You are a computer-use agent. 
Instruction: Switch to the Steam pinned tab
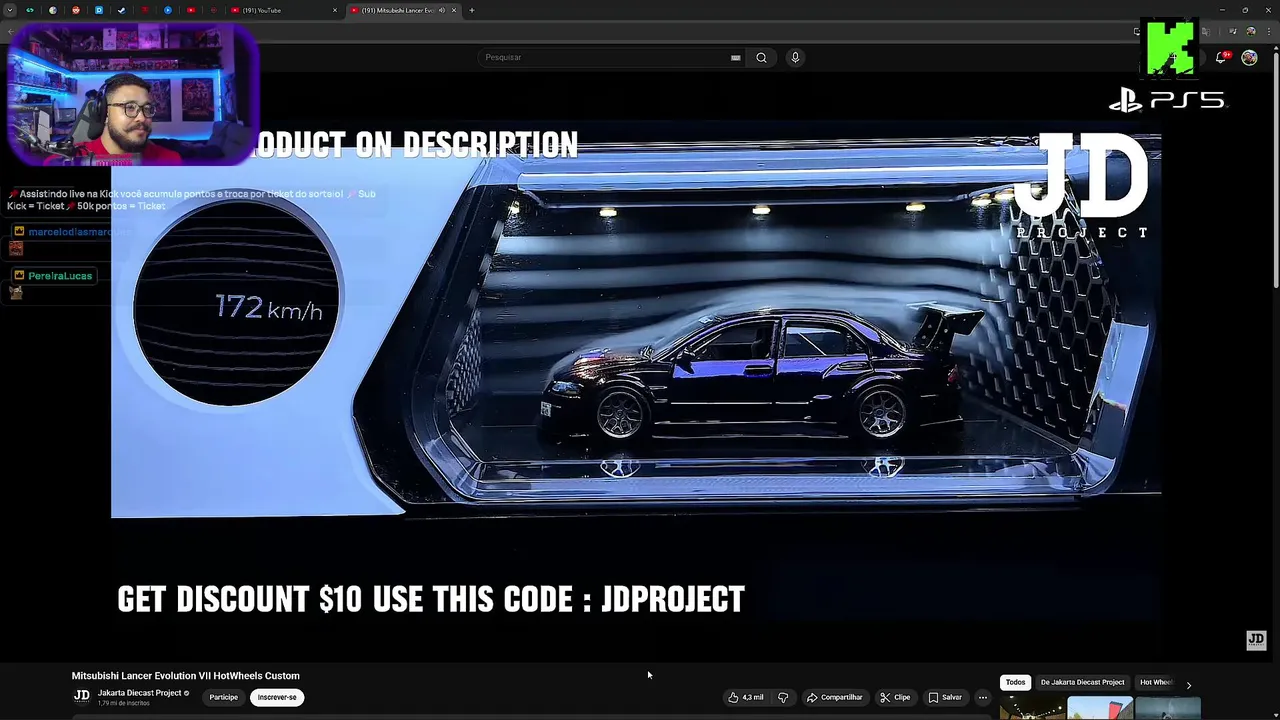point(121,10)
